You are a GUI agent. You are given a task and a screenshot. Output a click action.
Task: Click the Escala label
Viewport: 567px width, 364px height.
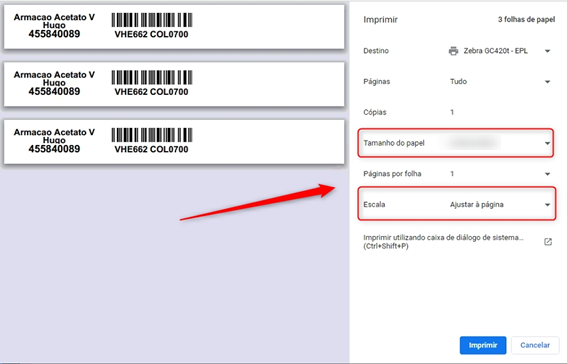pyautogui.click(x=374, y=205)
